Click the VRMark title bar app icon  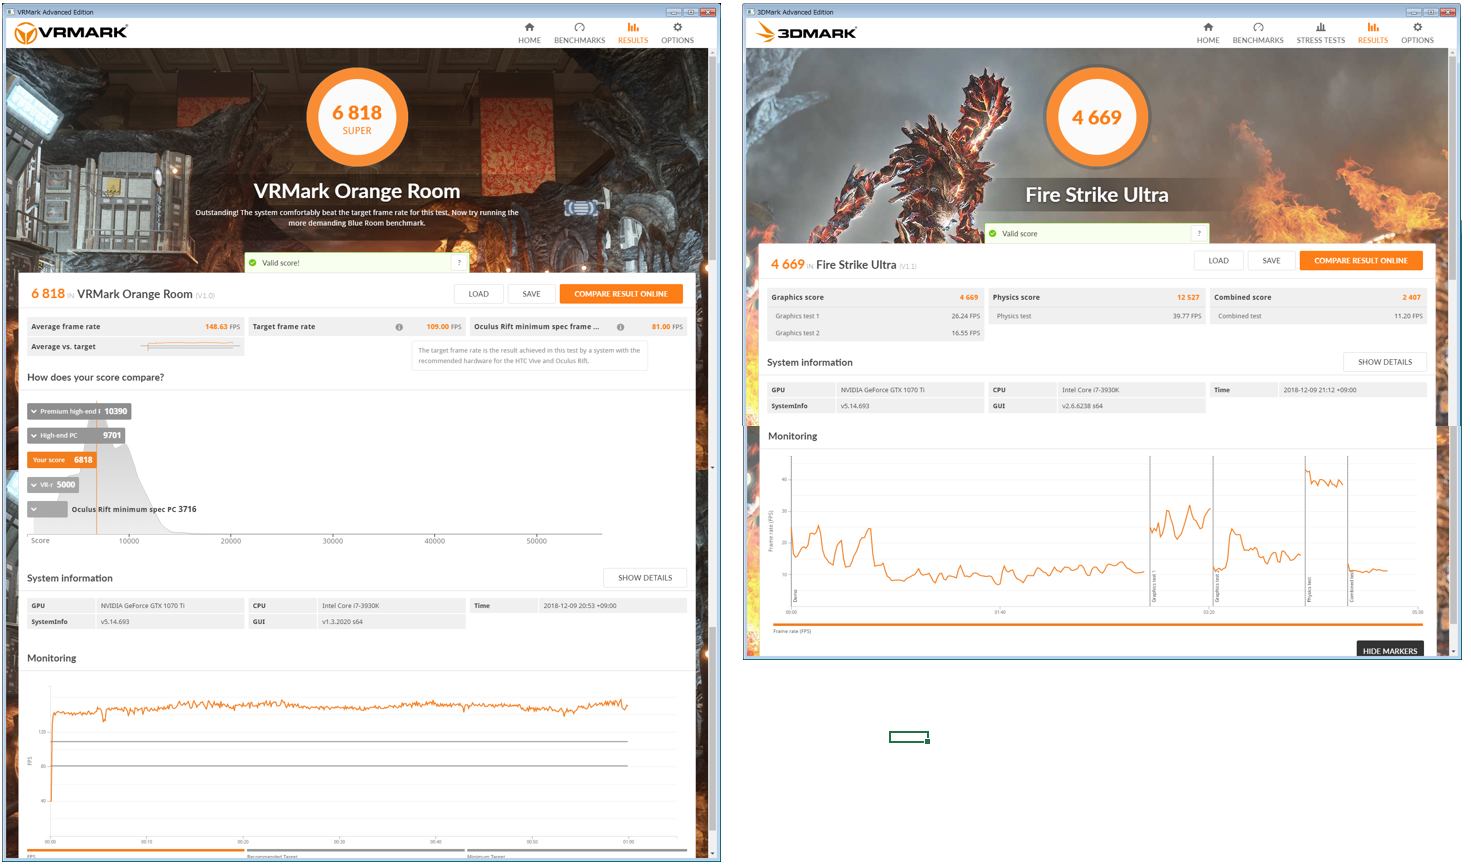(11, 12)
